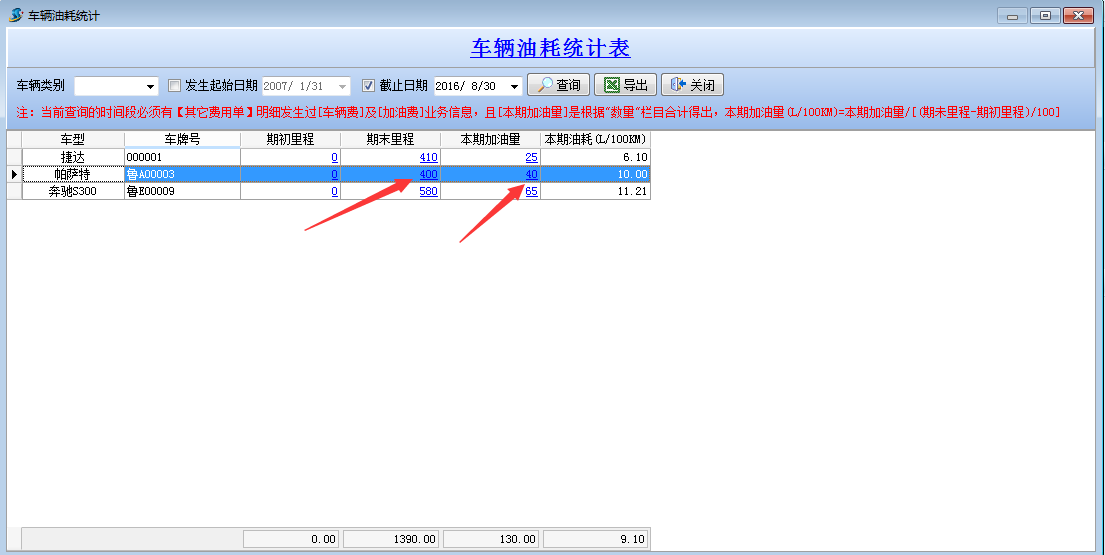
Task: Click the 导出 Excel export button
Action: pos(625,86)
